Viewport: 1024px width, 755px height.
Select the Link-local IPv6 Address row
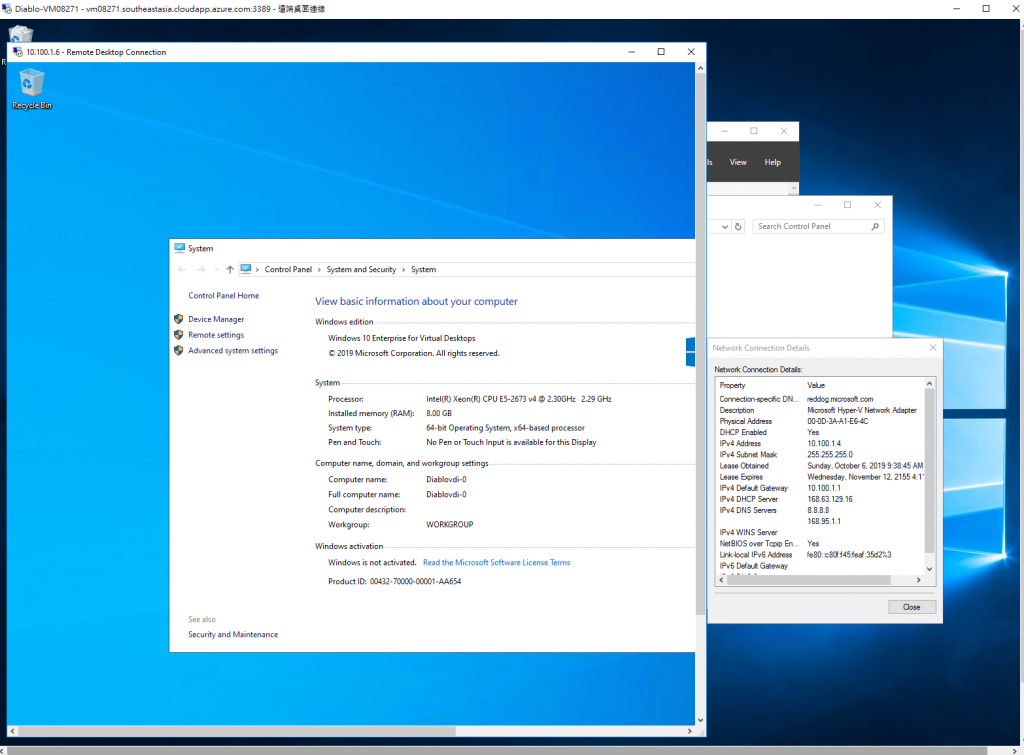[820, 554]
